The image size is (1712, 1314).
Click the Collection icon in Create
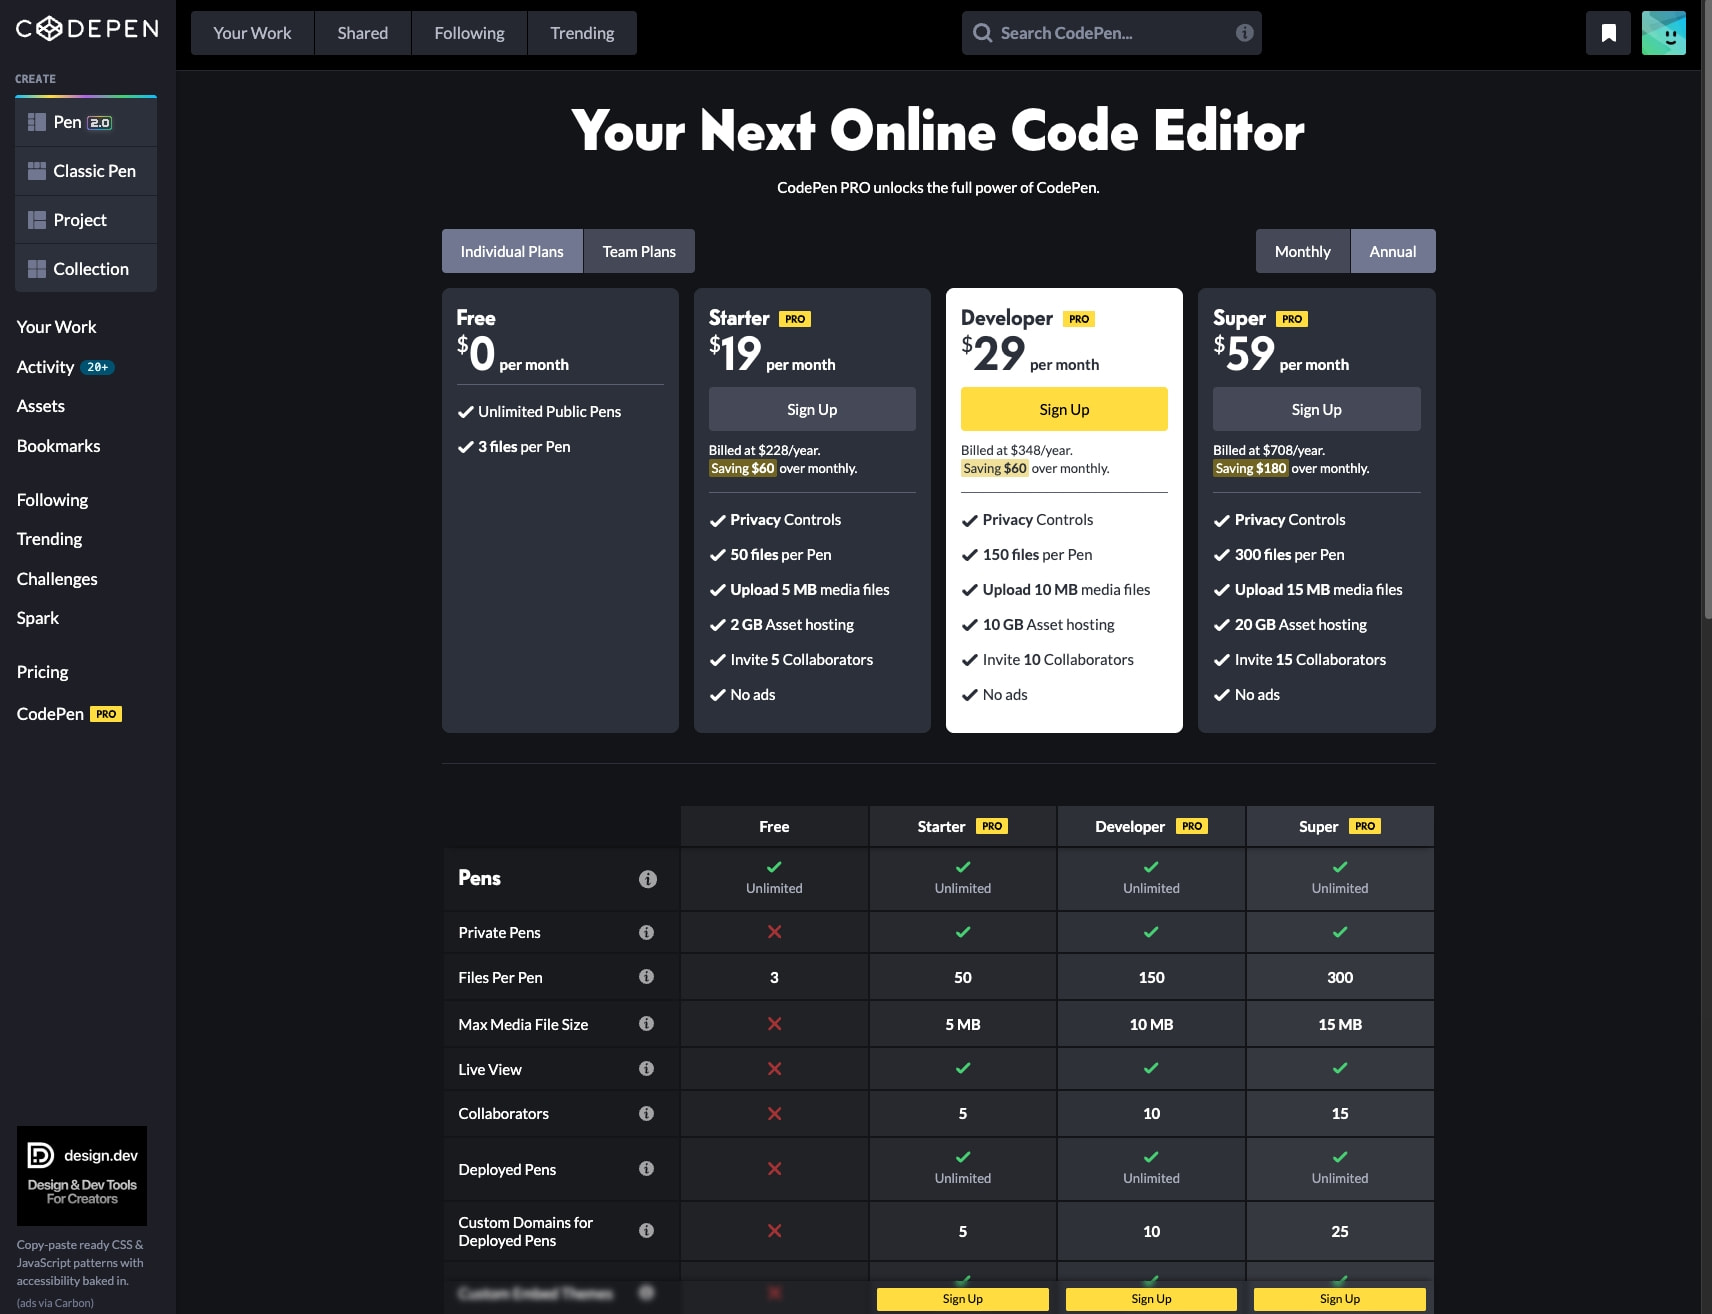coord(37,269)
